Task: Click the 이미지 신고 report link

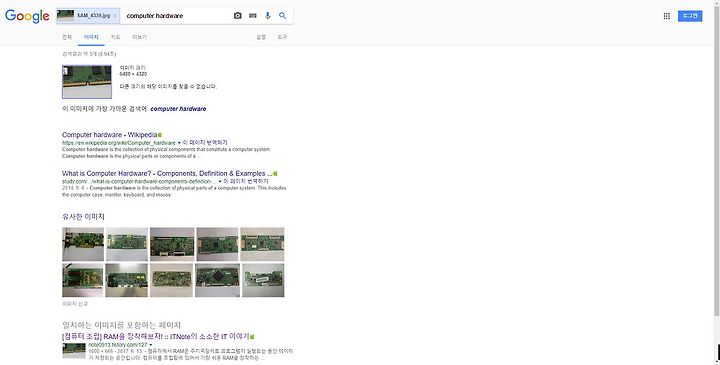Action: tap(75, 304)
